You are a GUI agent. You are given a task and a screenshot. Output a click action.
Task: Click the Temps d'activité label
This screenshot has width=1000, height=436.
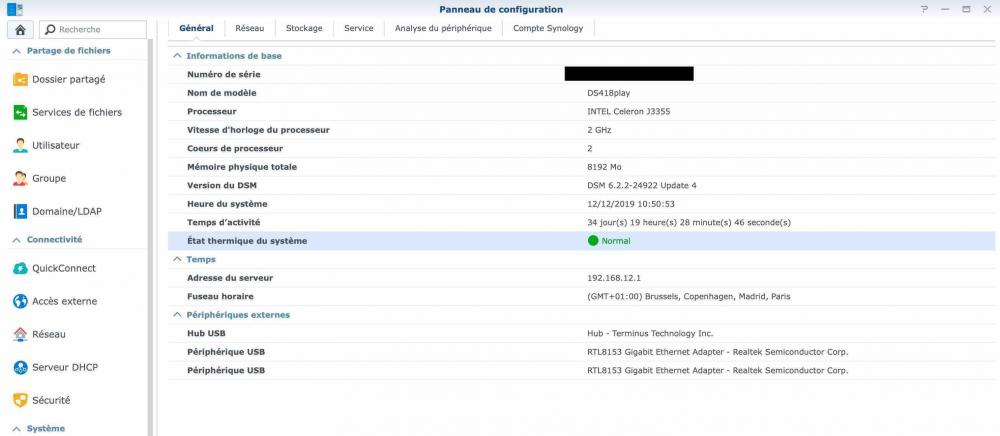pyautogui.click(x=224, y=222)
